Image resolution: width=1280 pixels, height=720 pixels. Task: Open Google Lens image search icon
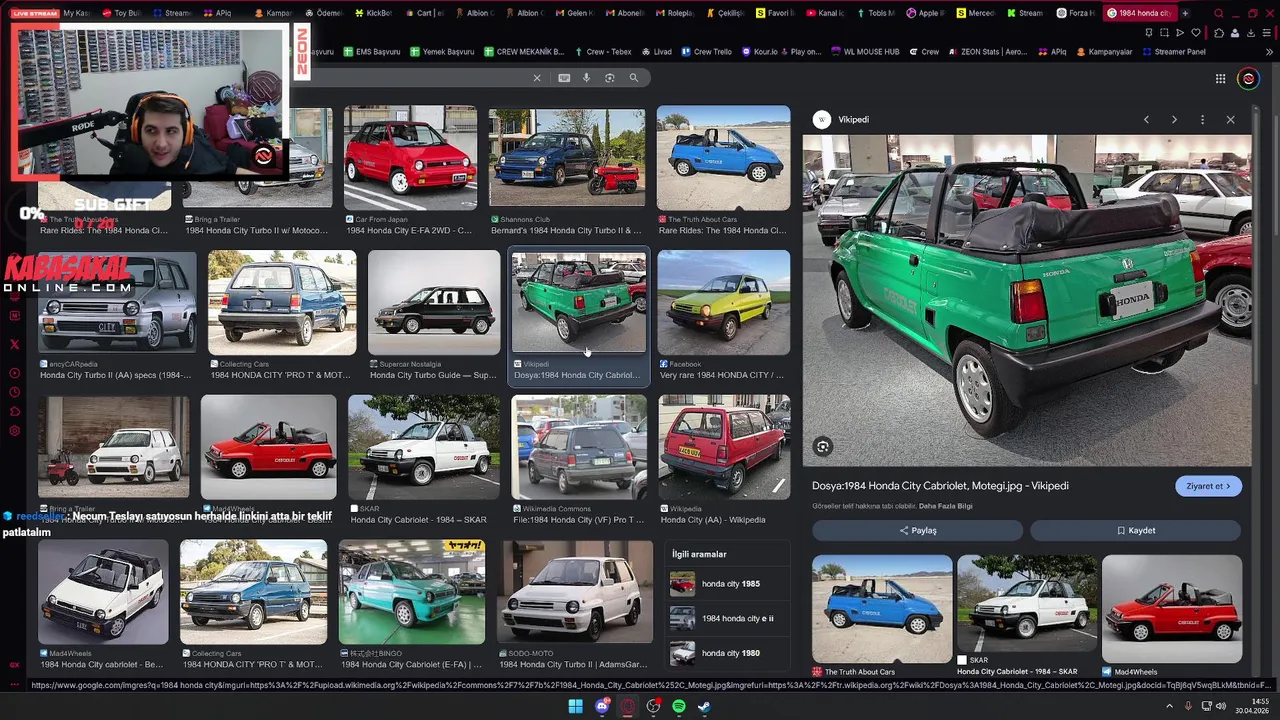pyautogui.click(x=610, y=78)
